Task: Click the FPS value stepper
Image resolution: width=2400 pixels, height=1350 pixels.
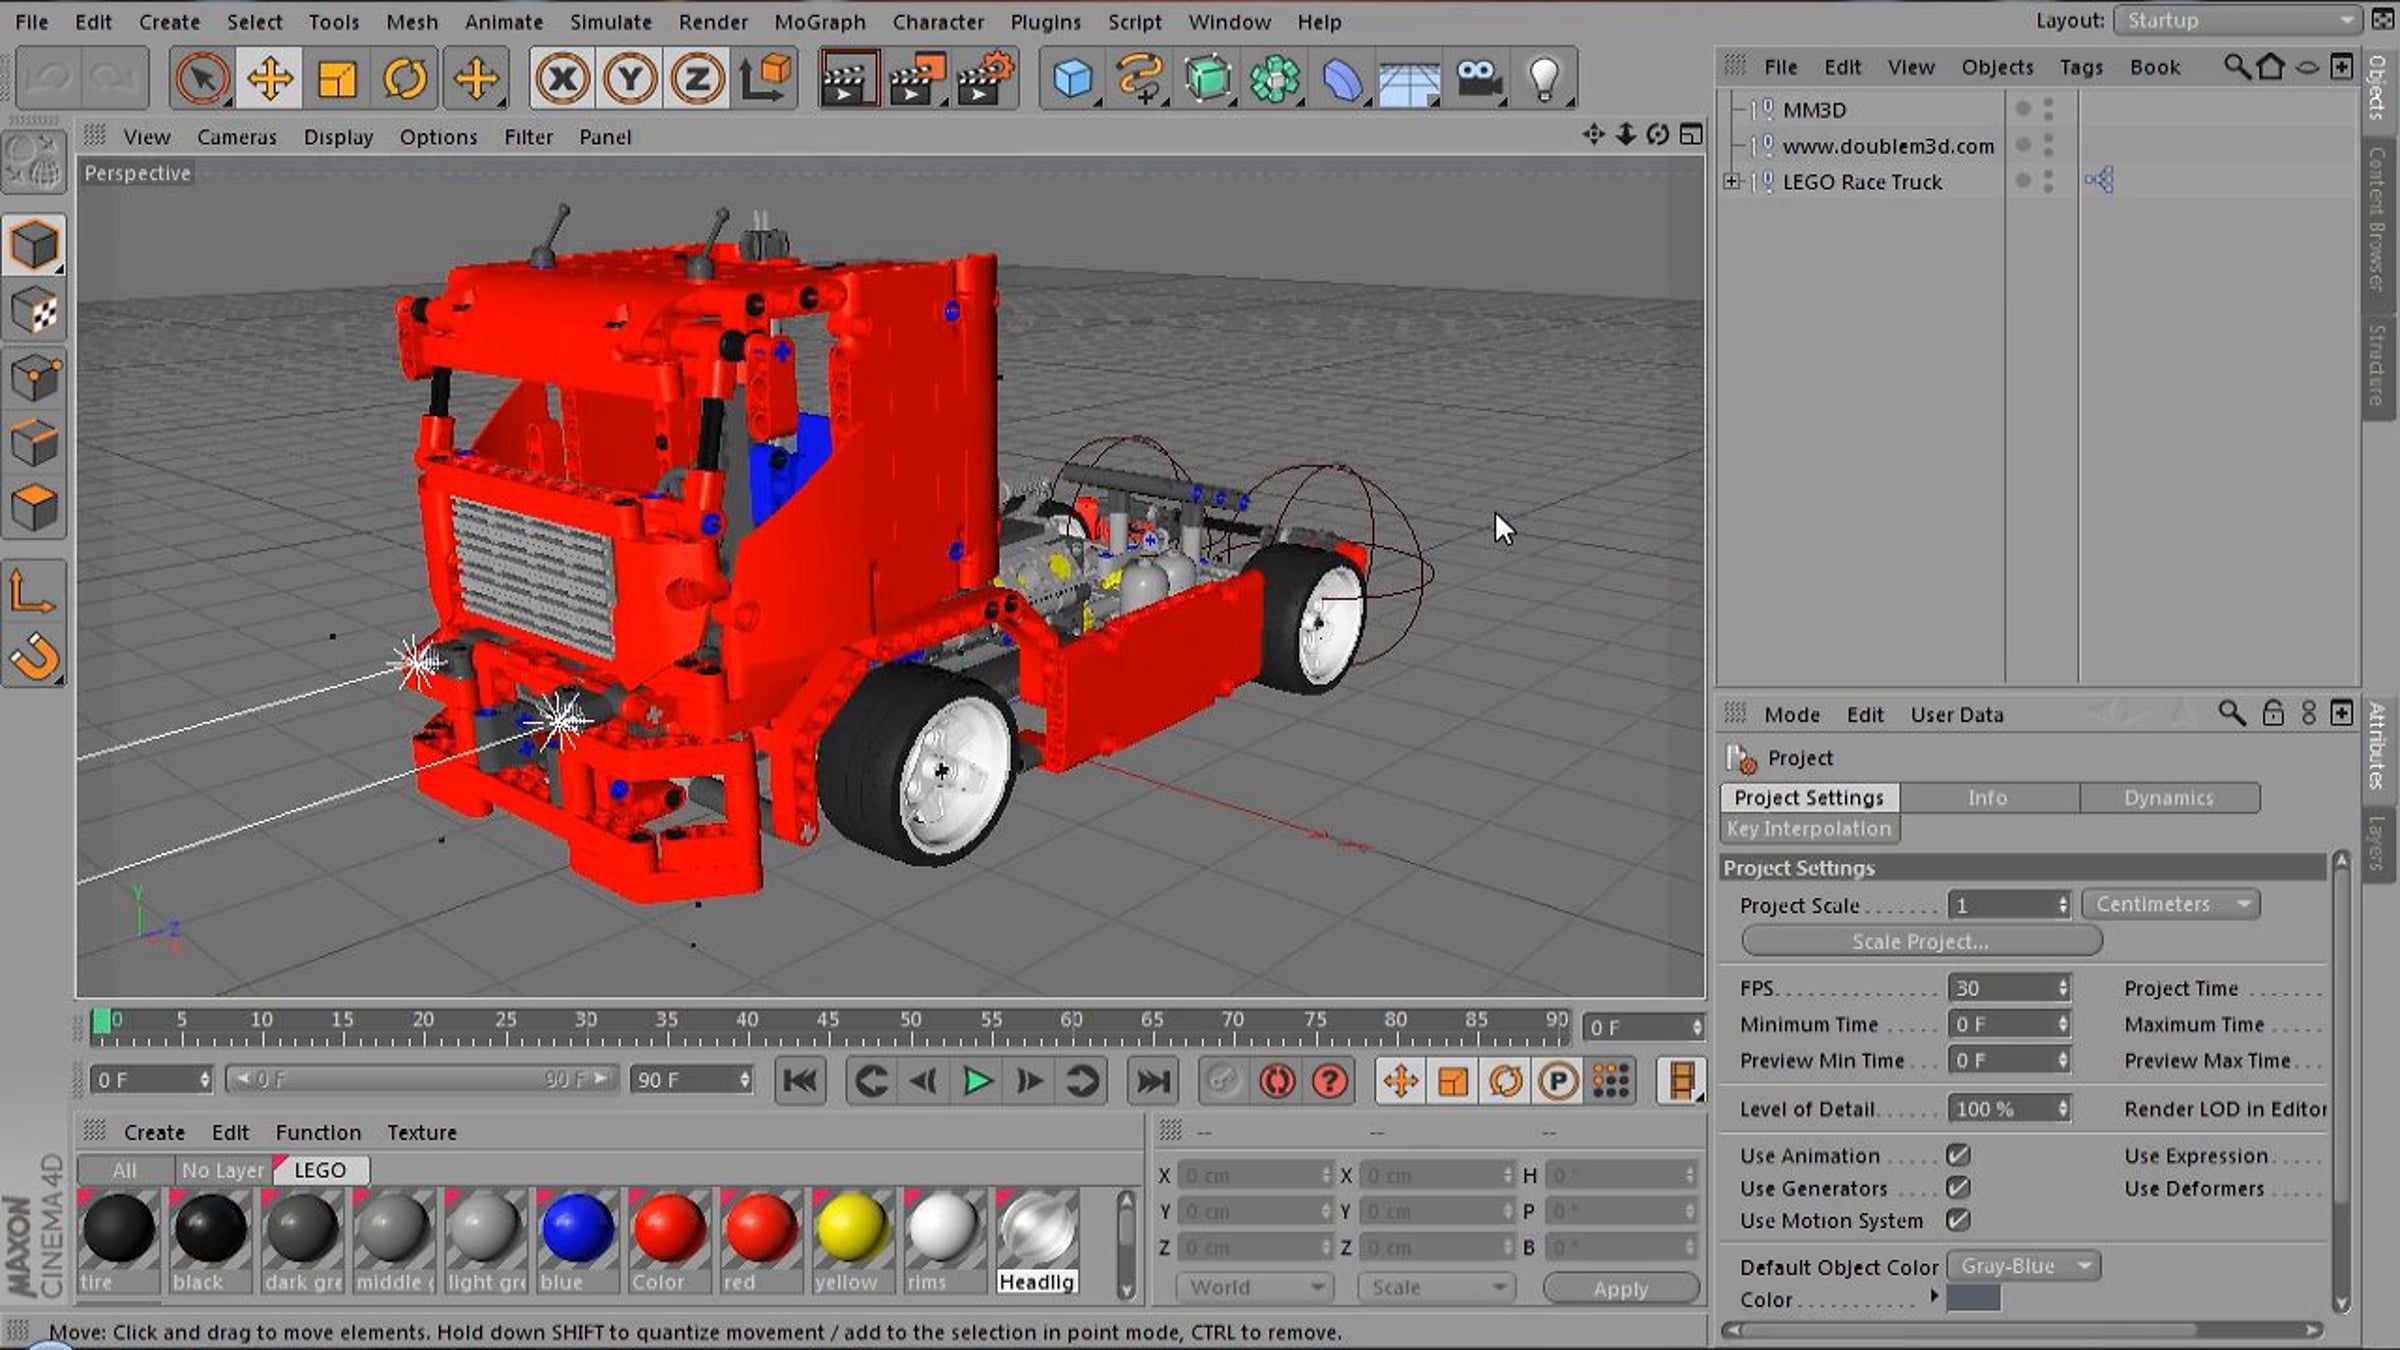Action: pos(2062,988)
